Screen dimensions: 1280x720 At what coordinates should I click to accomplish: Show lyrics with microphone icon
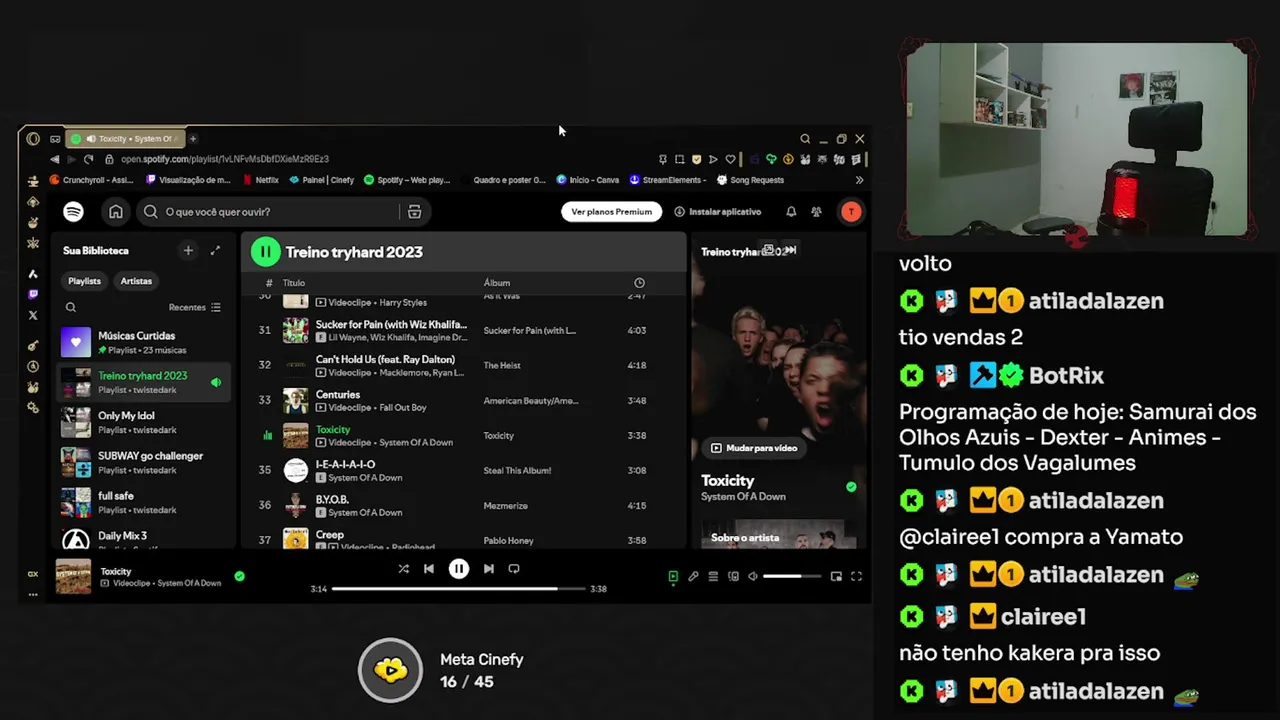(693, 577)
